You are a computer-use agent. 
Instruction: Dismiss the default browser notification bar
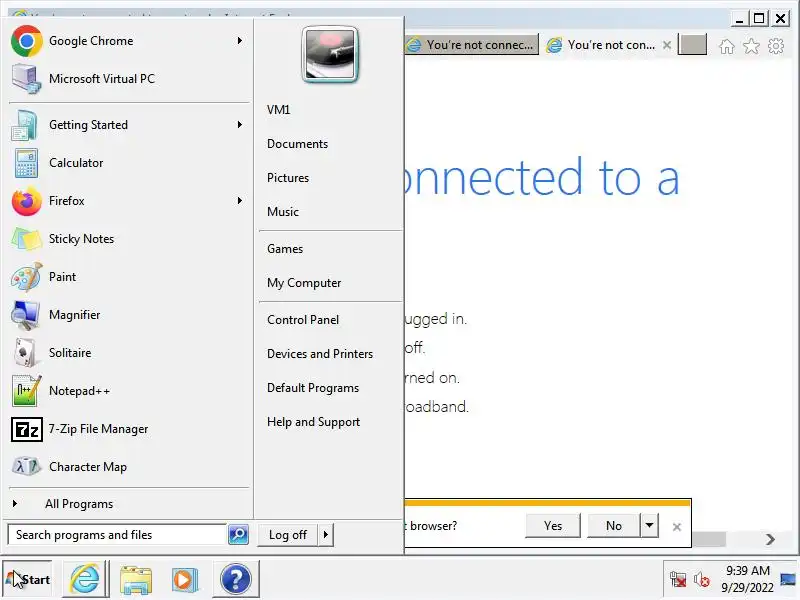coord(677,527)
